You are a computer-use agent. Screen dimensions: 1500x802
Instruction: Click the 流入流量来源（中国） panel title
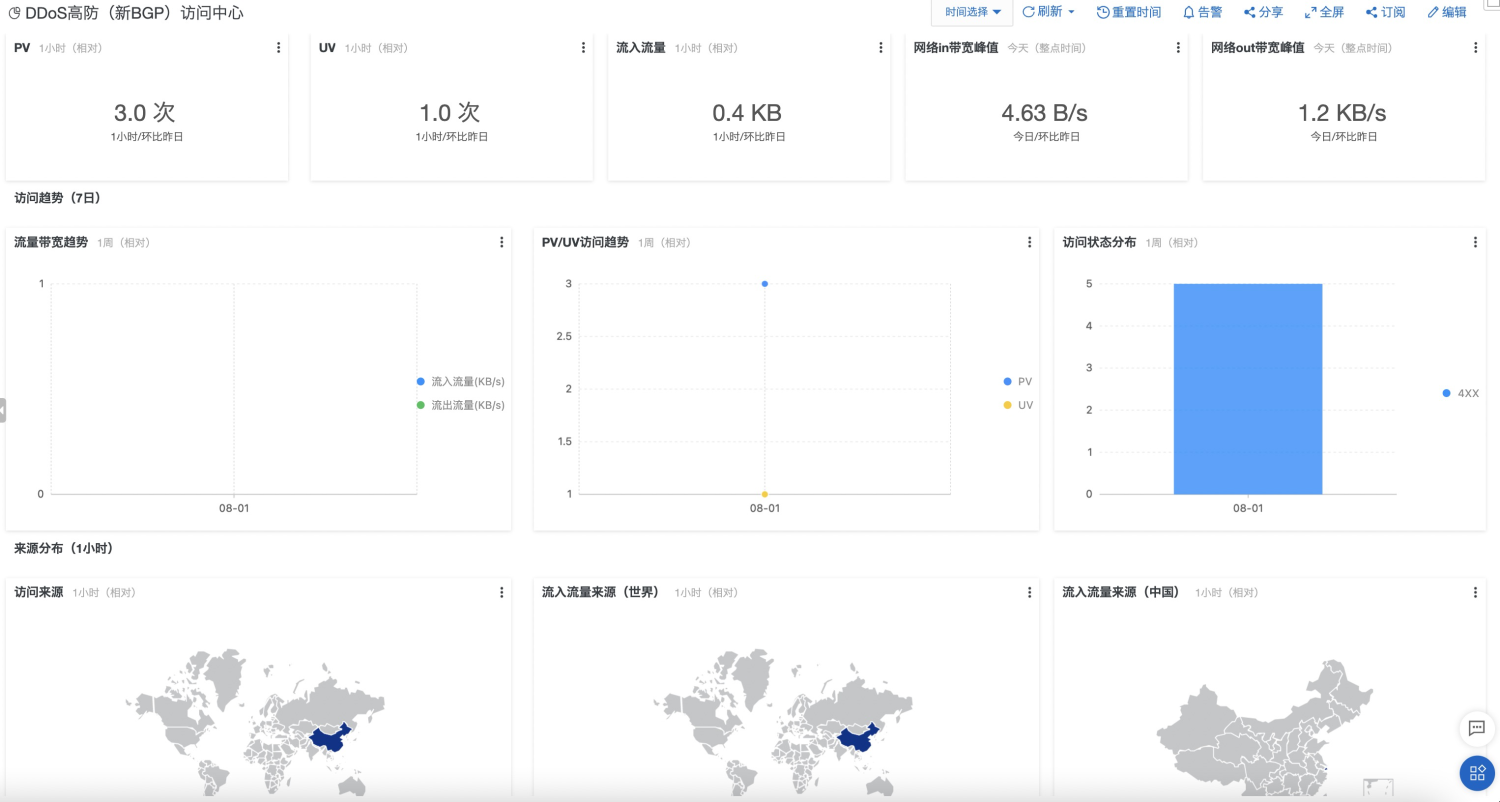coord(1121,592)
